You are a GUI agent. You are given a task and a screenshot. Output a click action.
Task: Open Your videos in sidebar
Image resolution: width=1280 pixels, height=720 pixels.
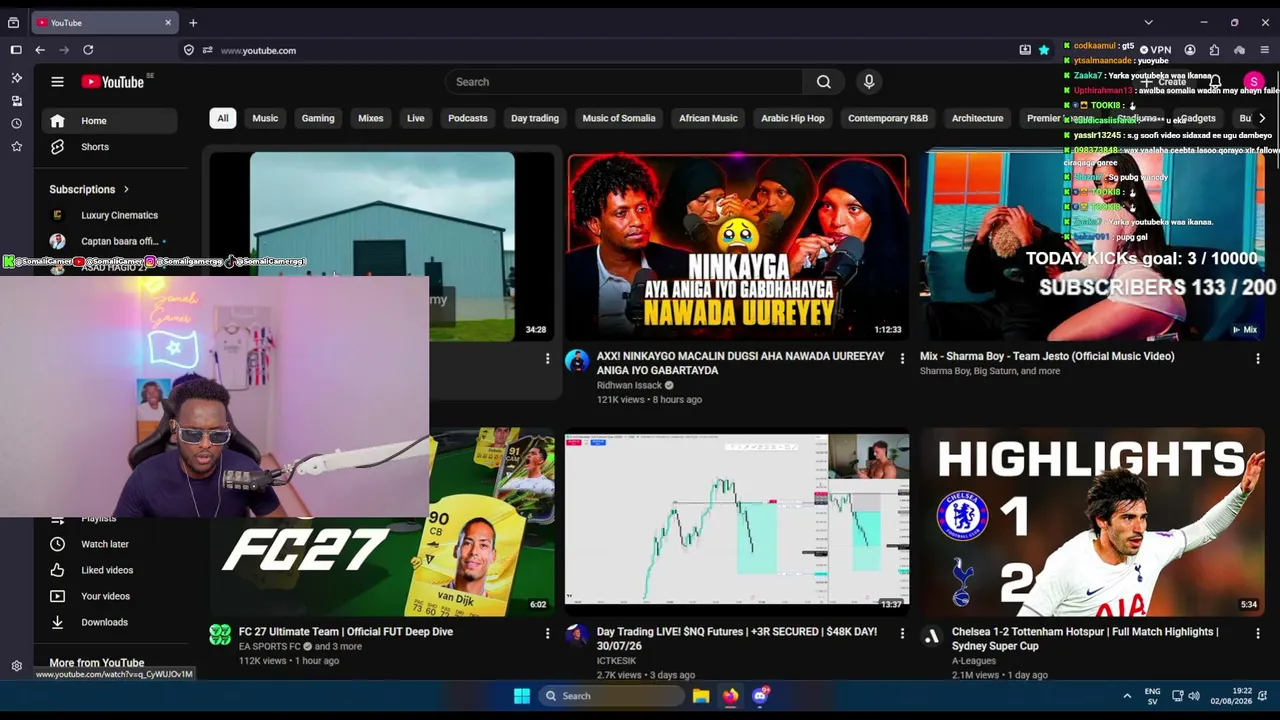(110, 596)
